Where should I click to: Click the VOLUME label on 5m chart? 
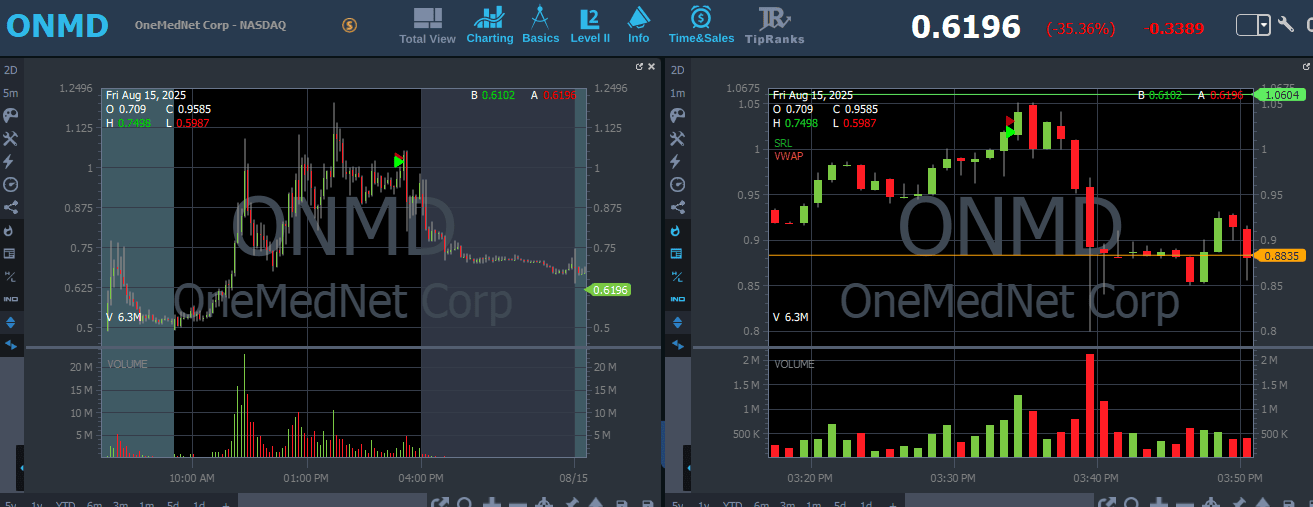click(x=127, y=364)
